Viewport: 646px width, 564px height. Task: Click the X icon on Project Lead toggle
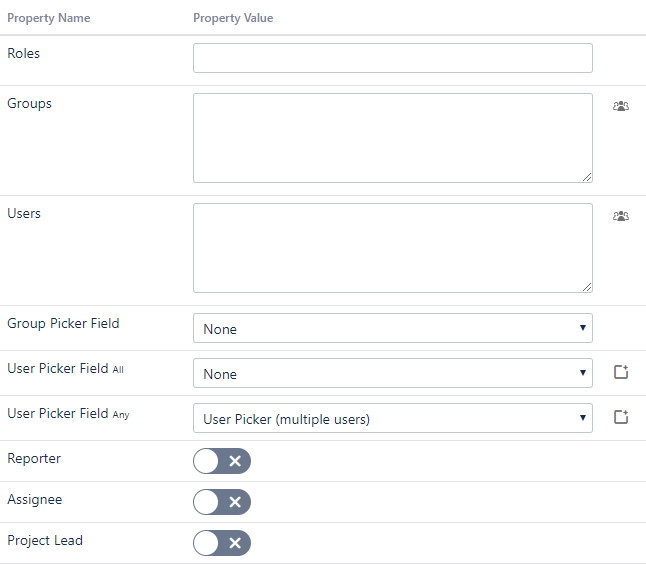click(x=235, y=543)
